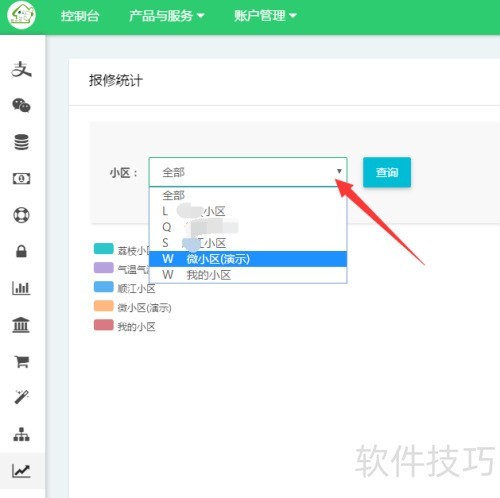
Task: Click the line chart statistics sidebar icon
Action: (x=21, y=471)
